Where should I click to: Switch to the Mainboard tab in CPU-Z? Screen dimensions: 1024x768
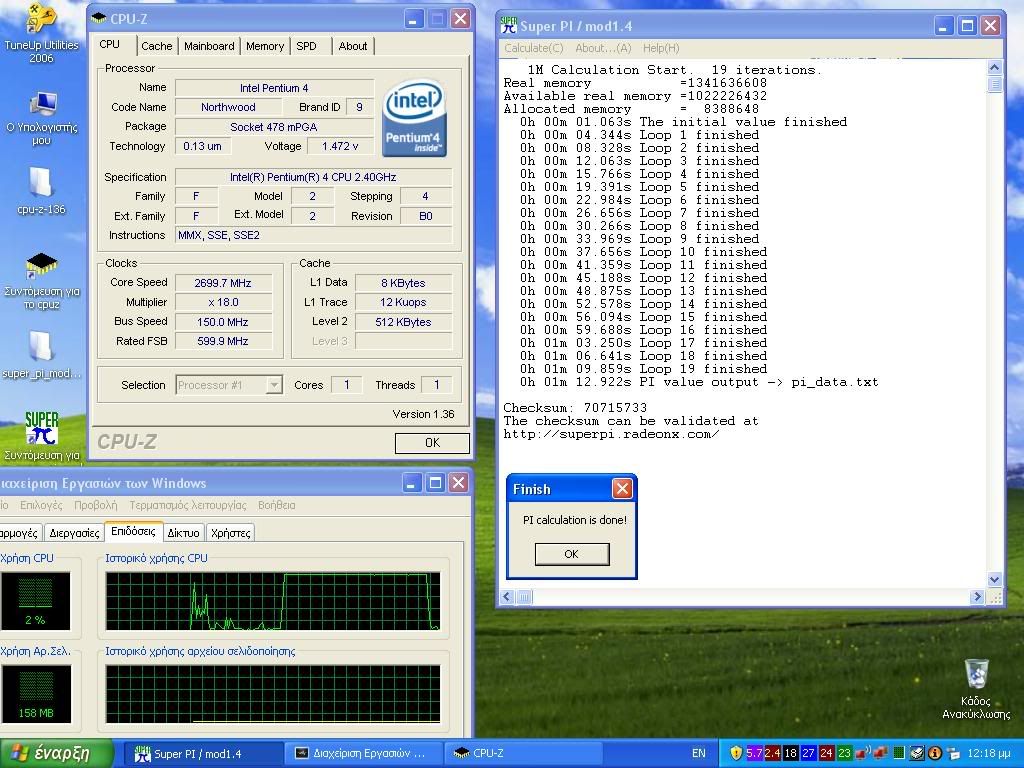tap(209, 46)
